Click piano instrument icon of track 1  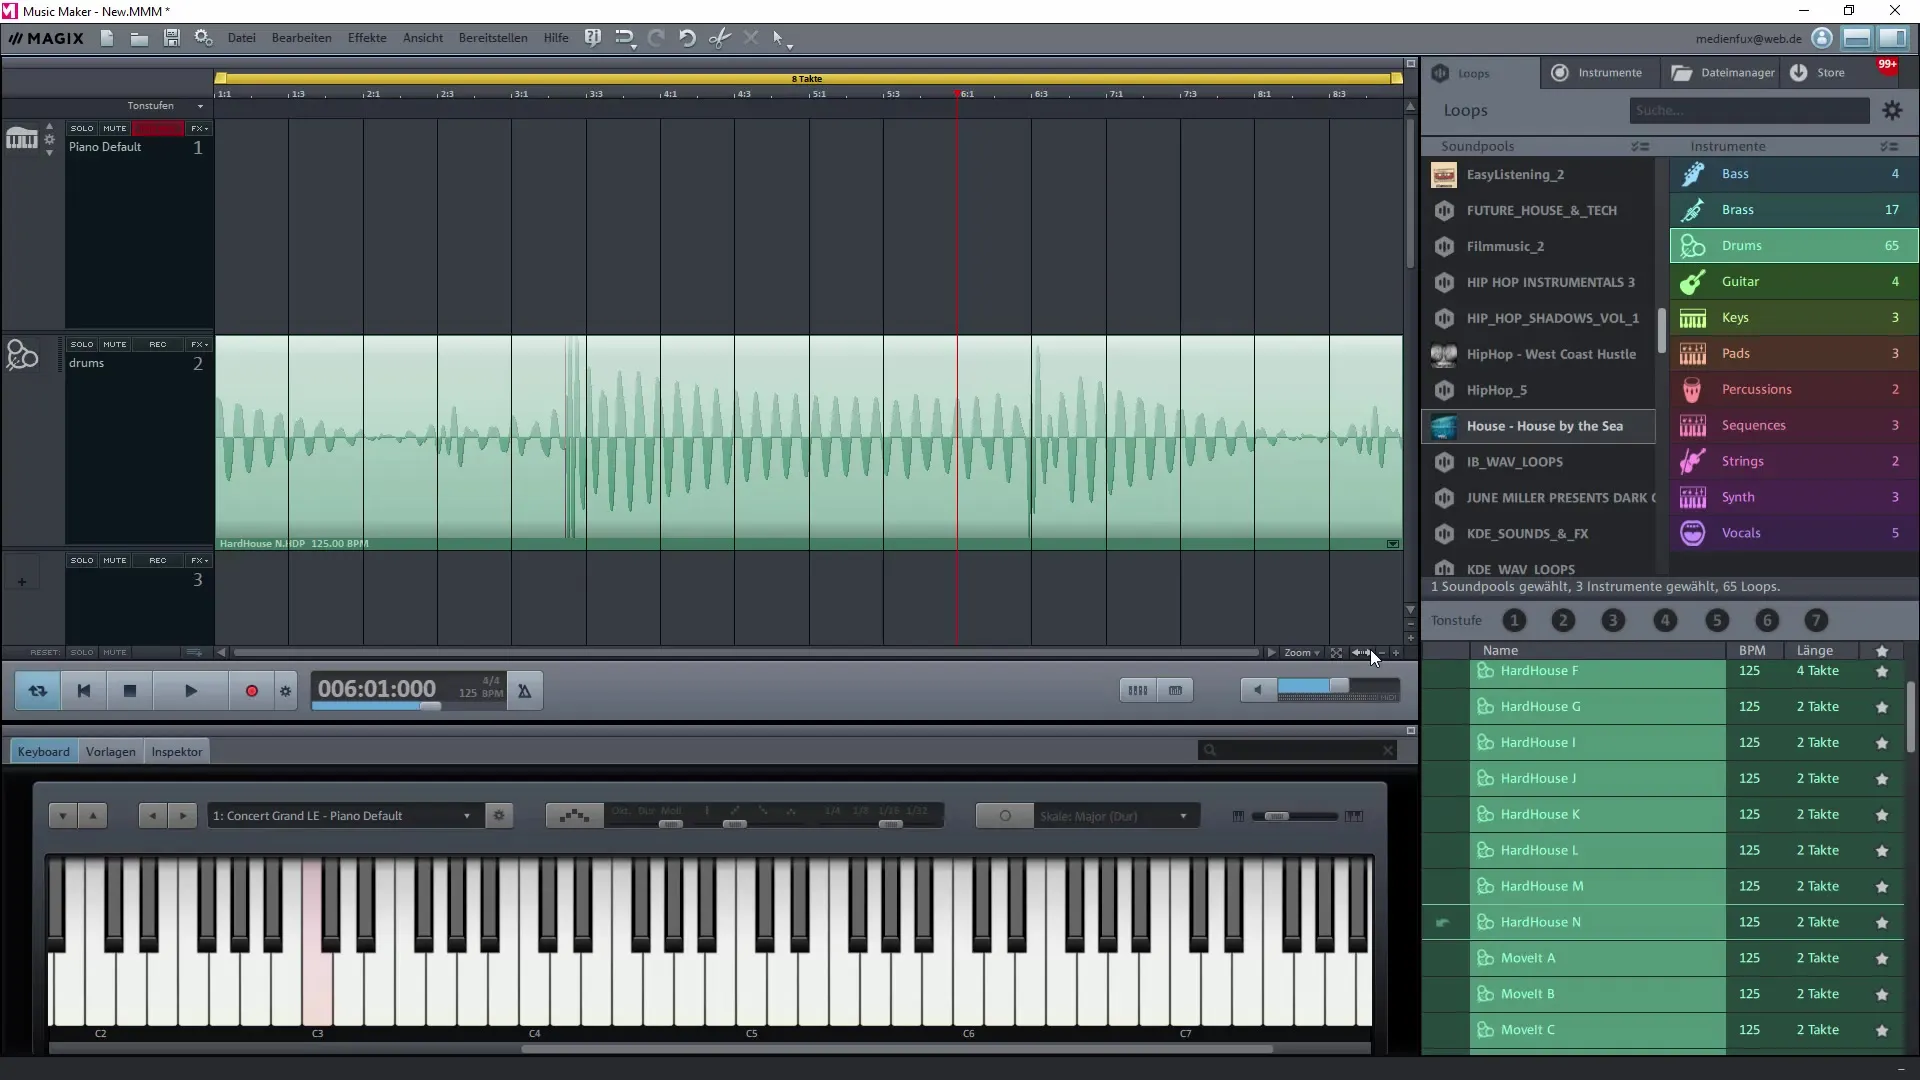coord(22,138)
